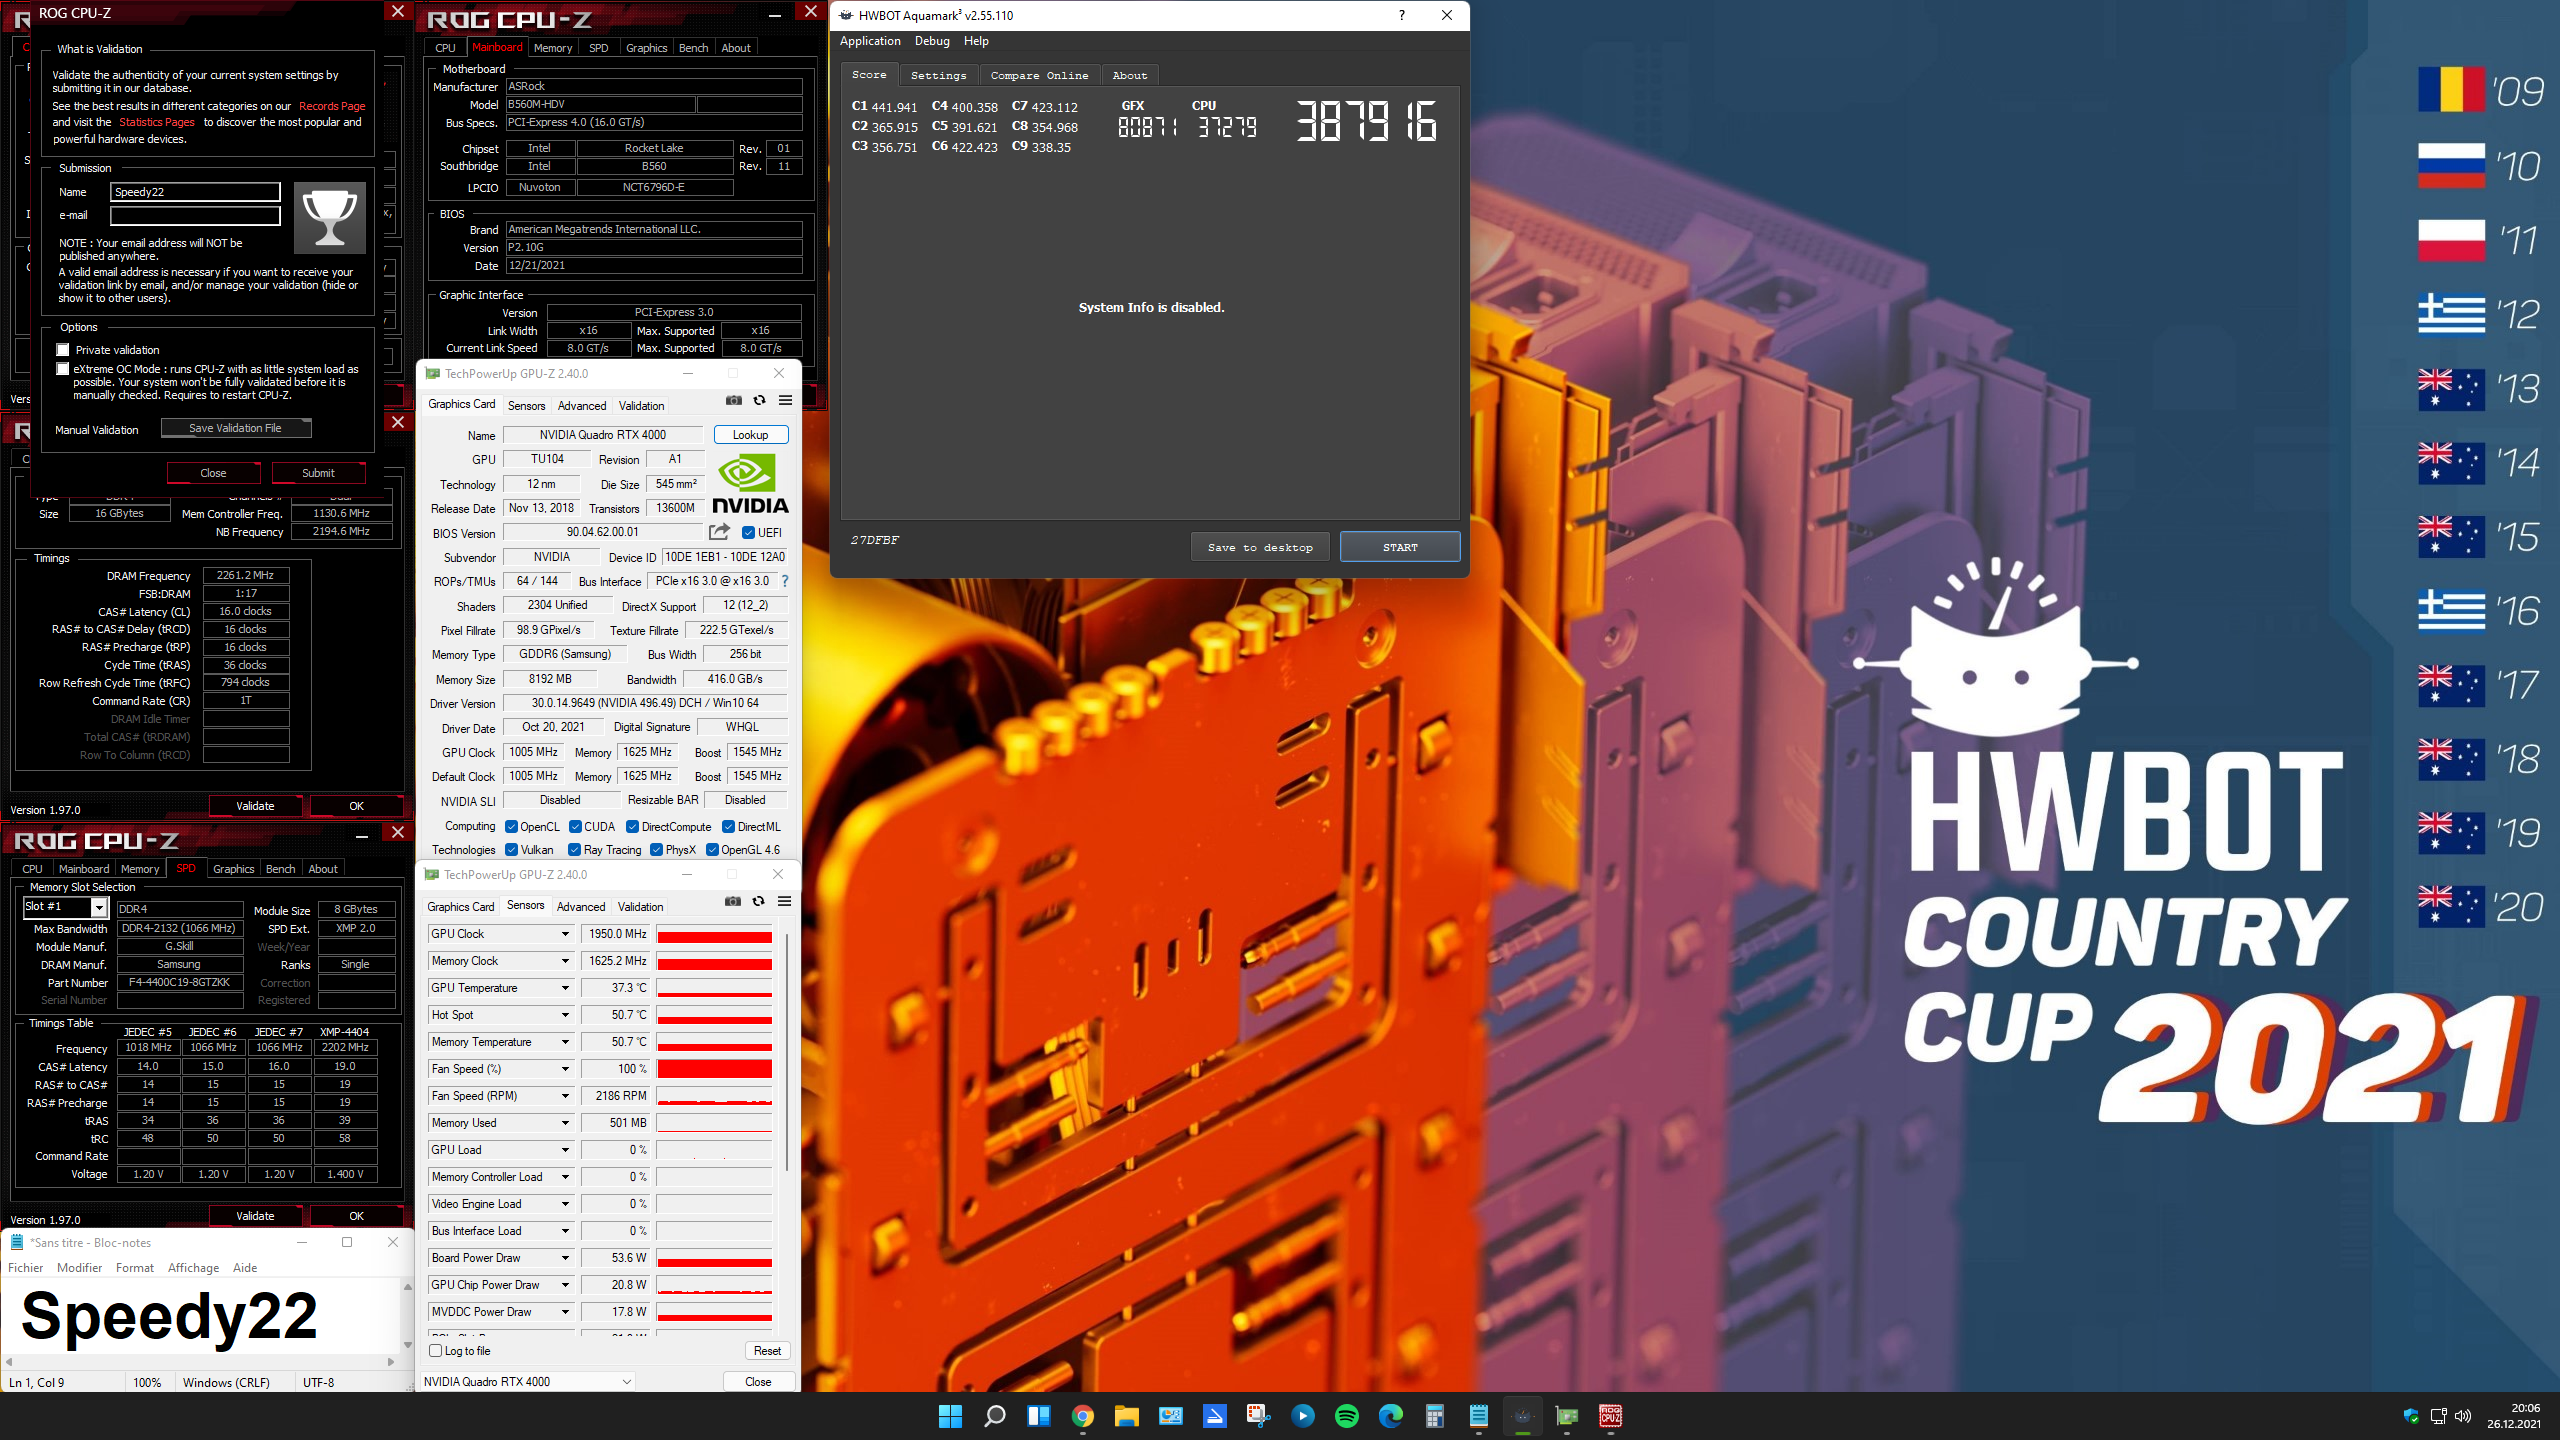The image size is (2560, 1440).
Task: Expand the GPU Load sensor dropdown
Action: click(565, 1150)
